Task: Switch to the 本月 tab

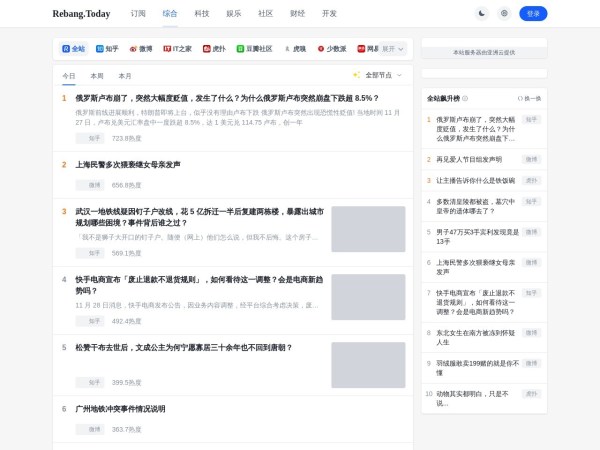Action: [x=125, y=76]
